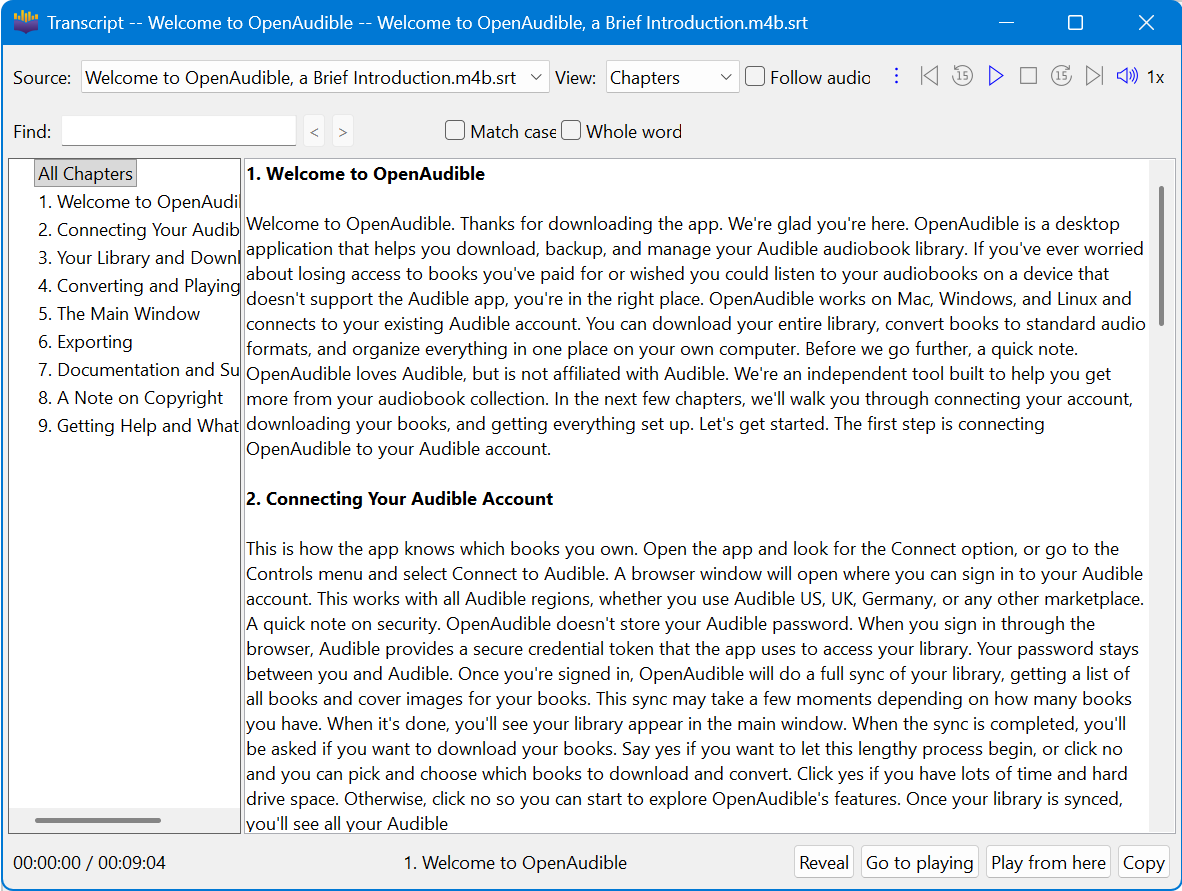The height and width of the screenshot is (891, 1182).
Task: Click the heading '1. Welcome to OpenAudible' in transcript
Action: point(366,173)
